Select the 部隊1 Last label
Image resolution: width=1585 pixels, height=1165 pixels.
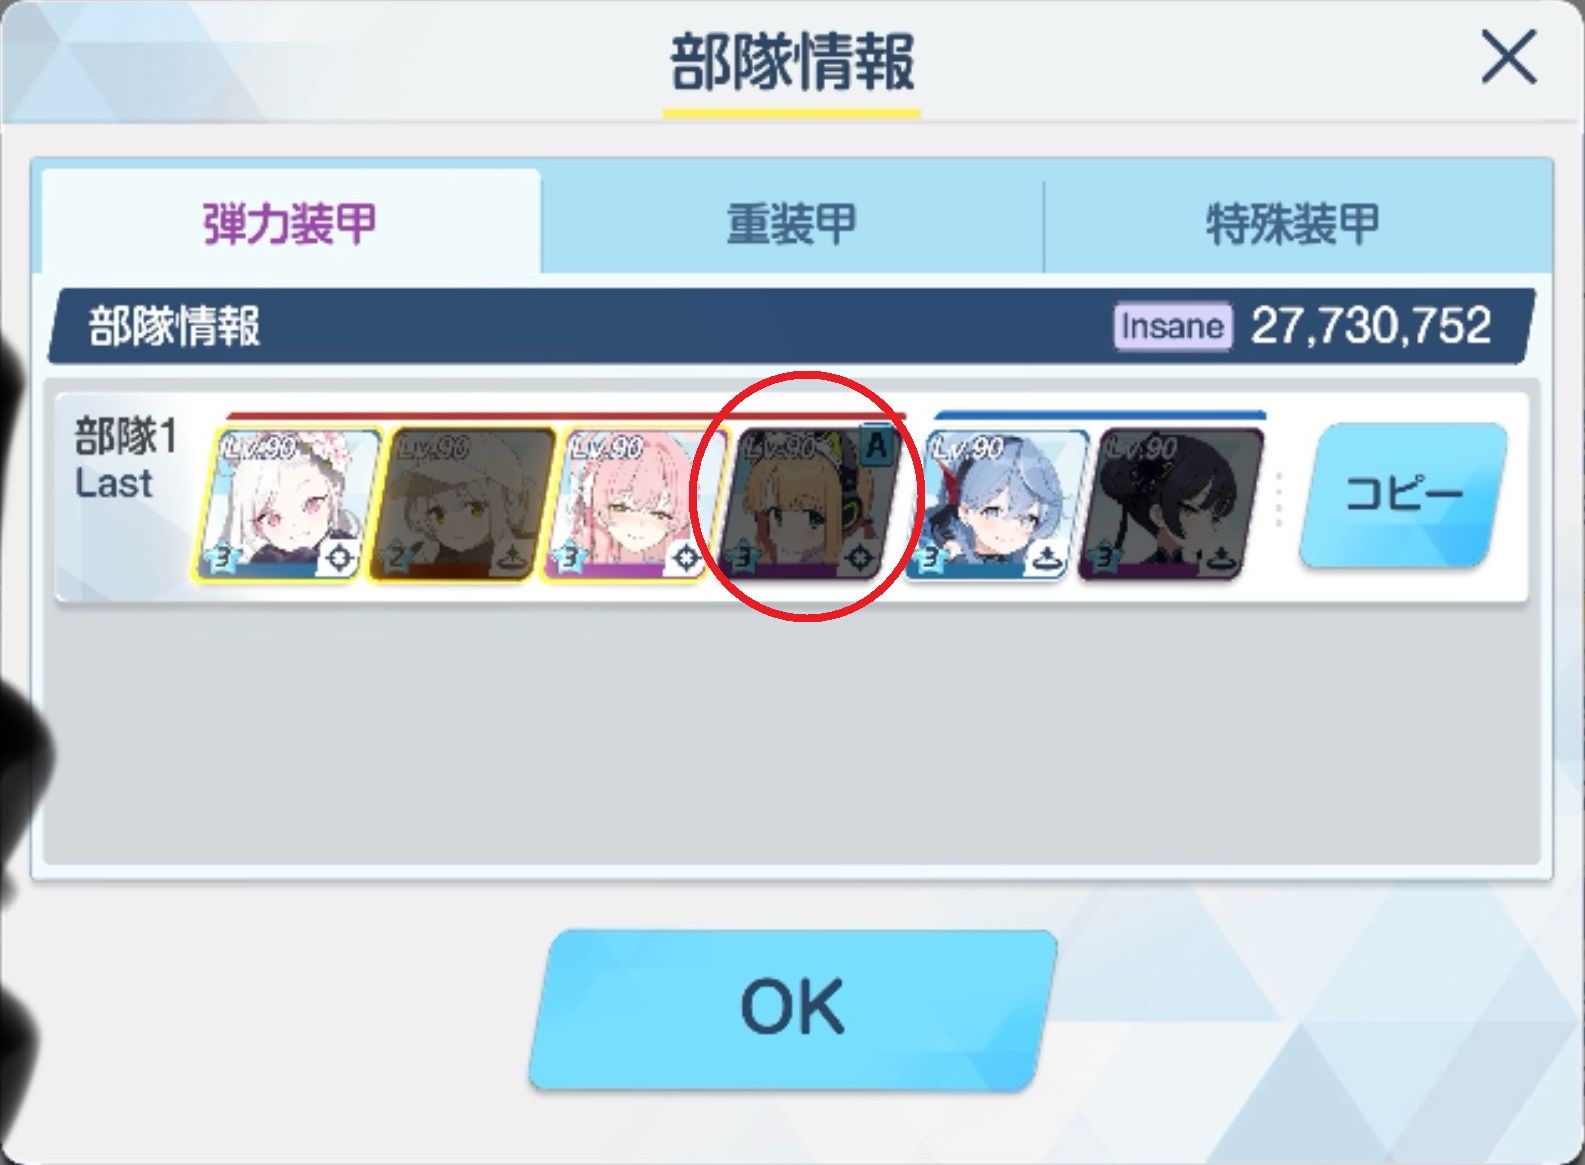click(x=125, y=459)
